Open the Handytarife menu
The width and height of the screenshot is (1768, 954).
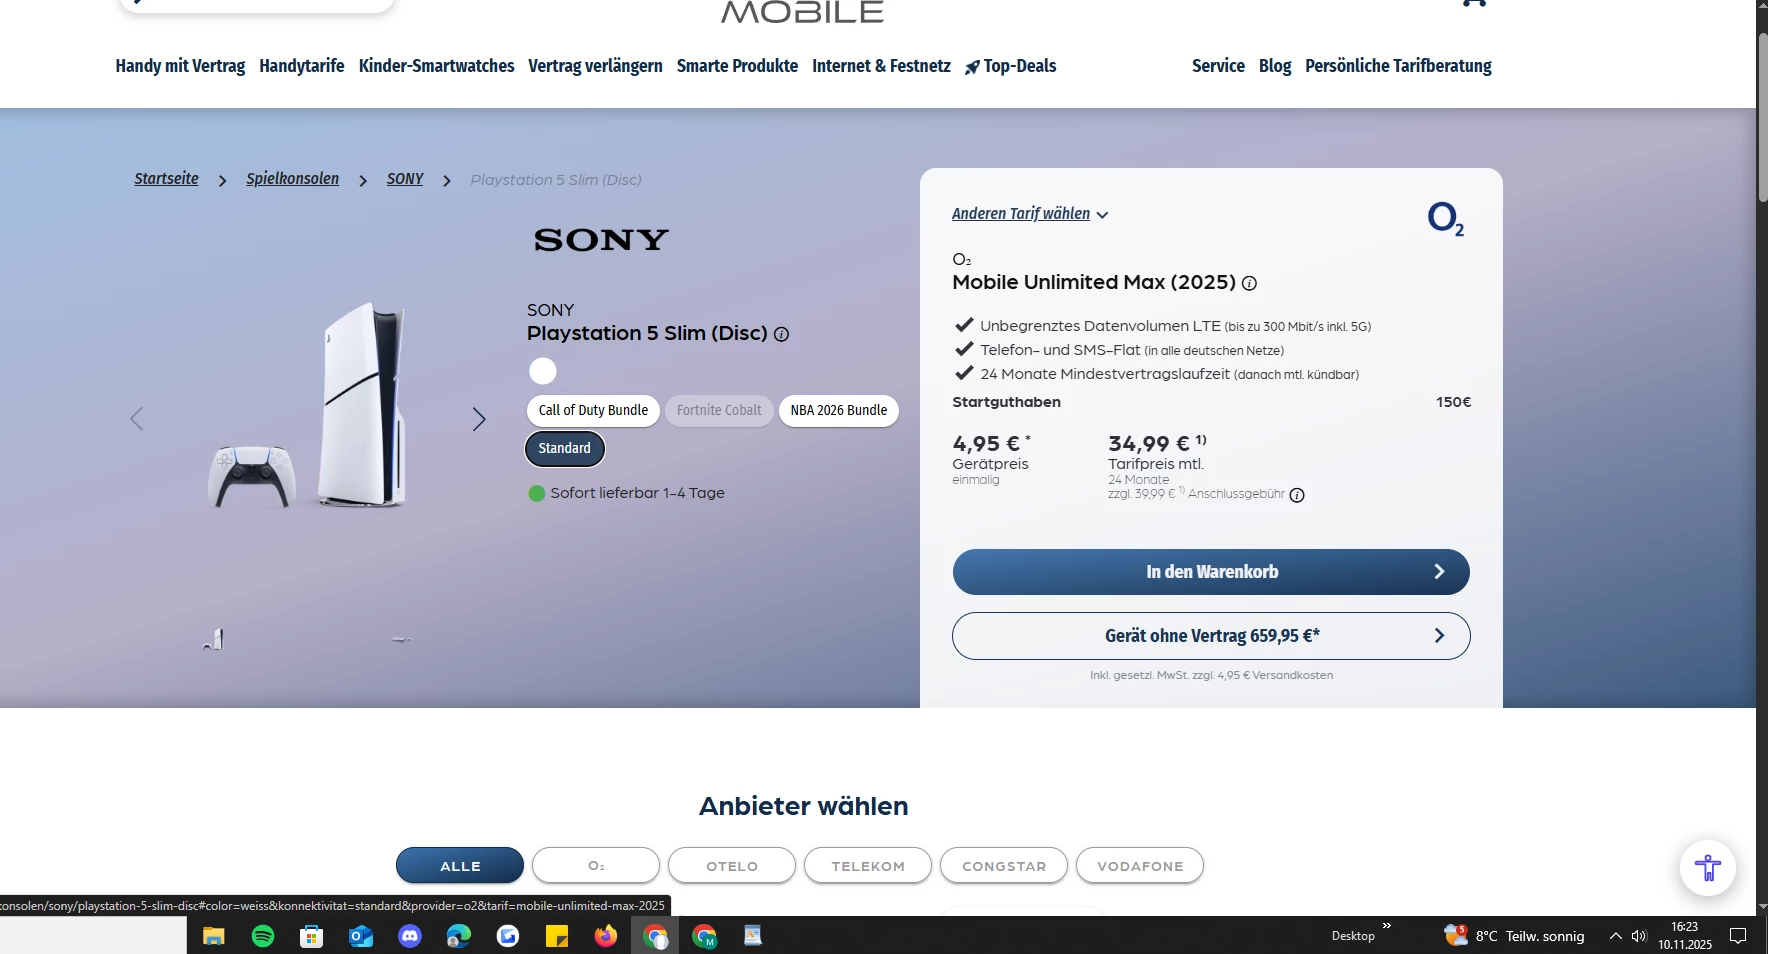(x=302, y=66)
